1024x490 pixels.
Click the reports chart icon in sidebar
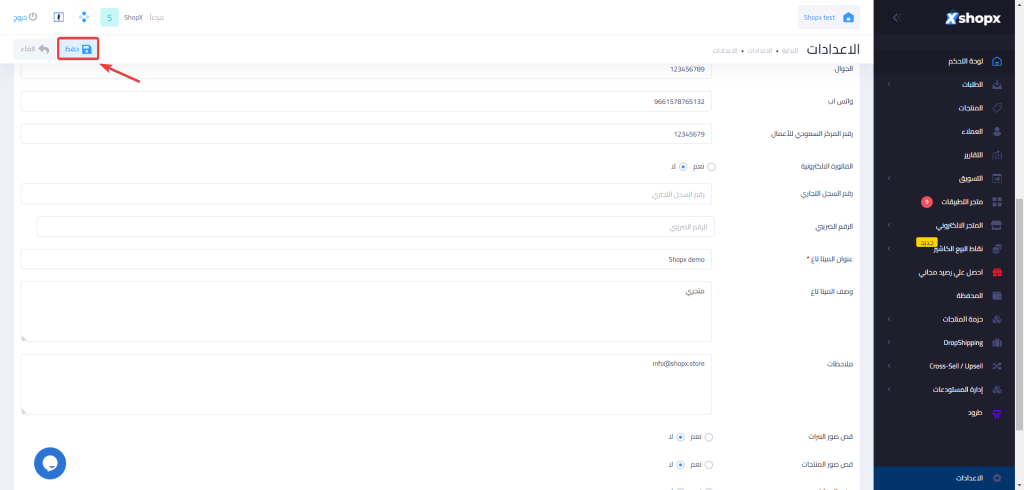(996, 155)
